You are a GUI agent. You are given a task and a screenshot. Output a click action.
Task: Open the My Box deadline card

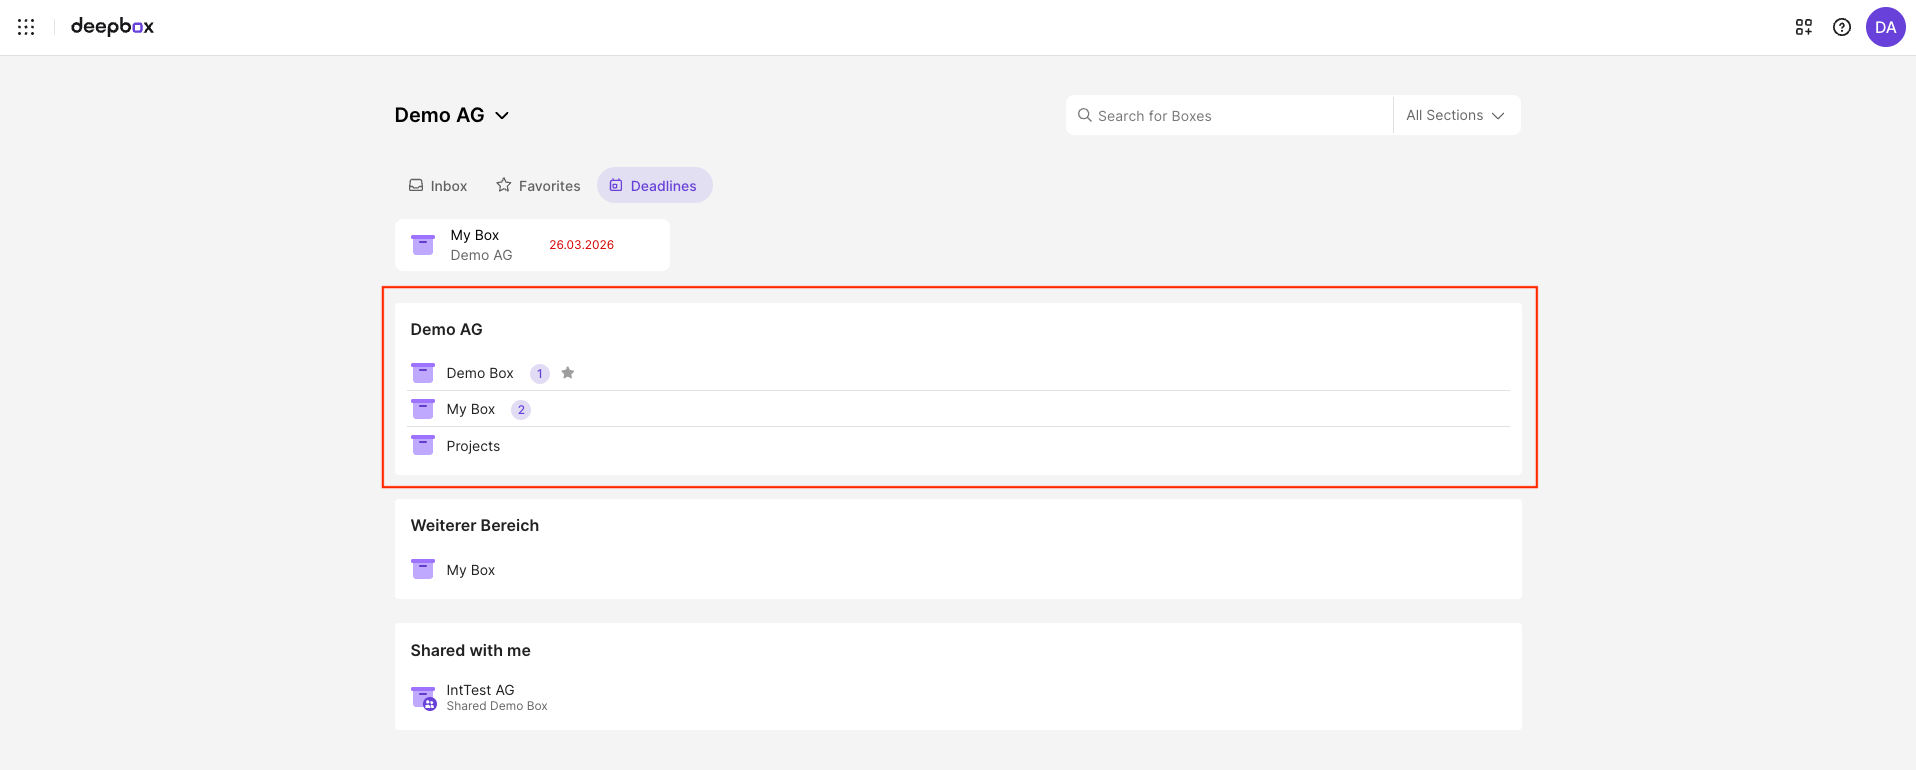pyautogui.click(x=532, y=245)
